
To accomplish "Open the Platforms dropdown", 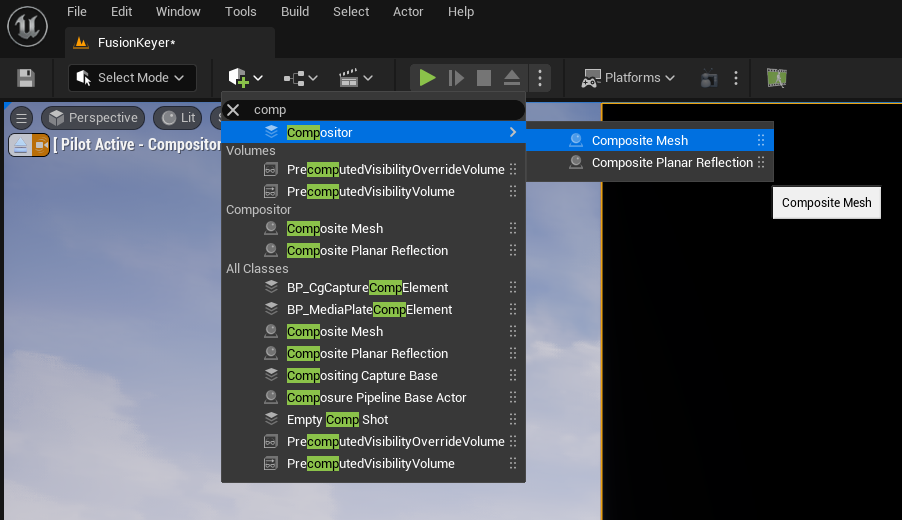I will (x=629, y=78).
